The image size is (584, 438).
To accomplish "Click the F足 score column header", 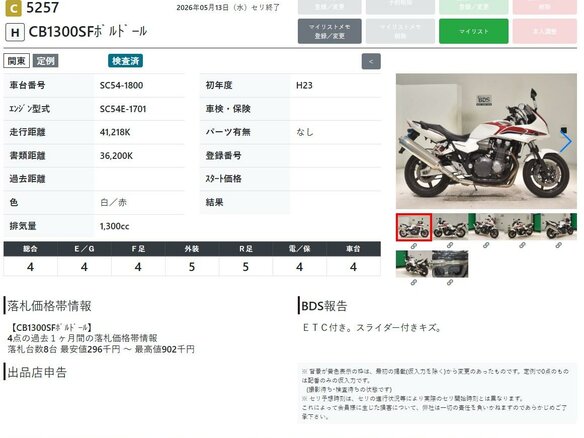I will 138,249.
